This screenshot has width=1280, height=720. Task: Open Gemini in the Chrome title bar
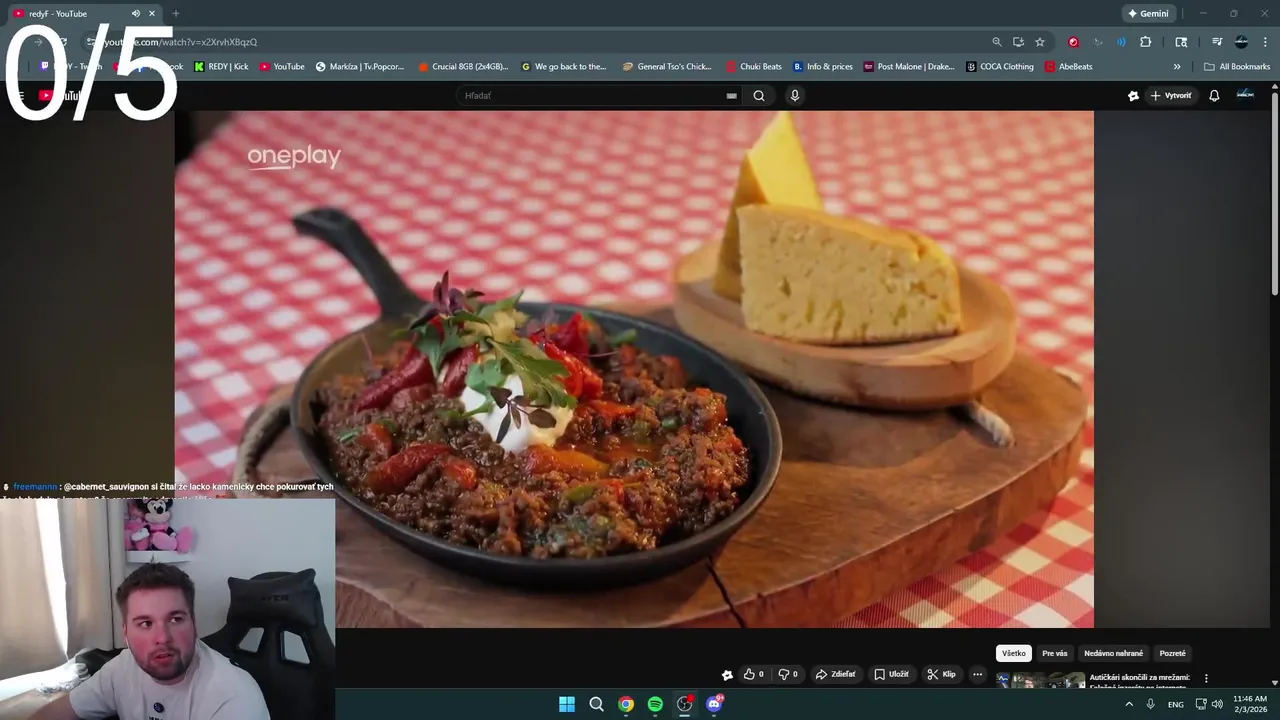[1148, 14]
